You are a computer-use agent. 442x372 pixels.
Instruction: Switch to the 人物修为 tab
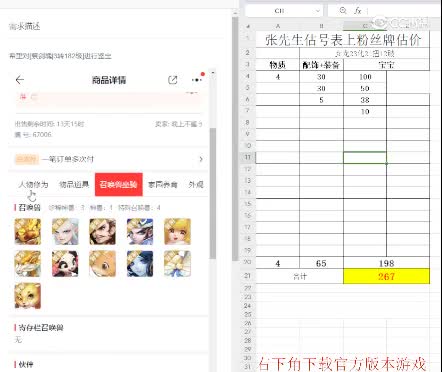[x=33, y=184]
